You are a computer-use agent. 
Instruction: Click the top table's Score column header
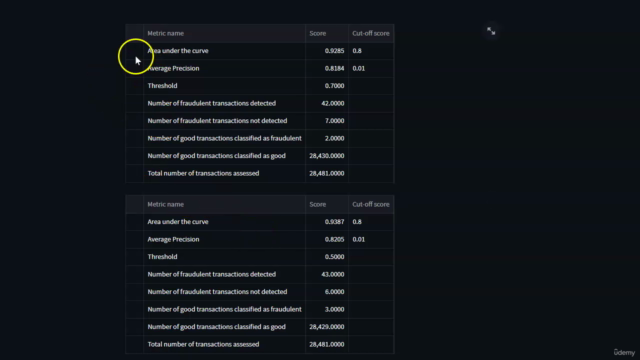318,33
